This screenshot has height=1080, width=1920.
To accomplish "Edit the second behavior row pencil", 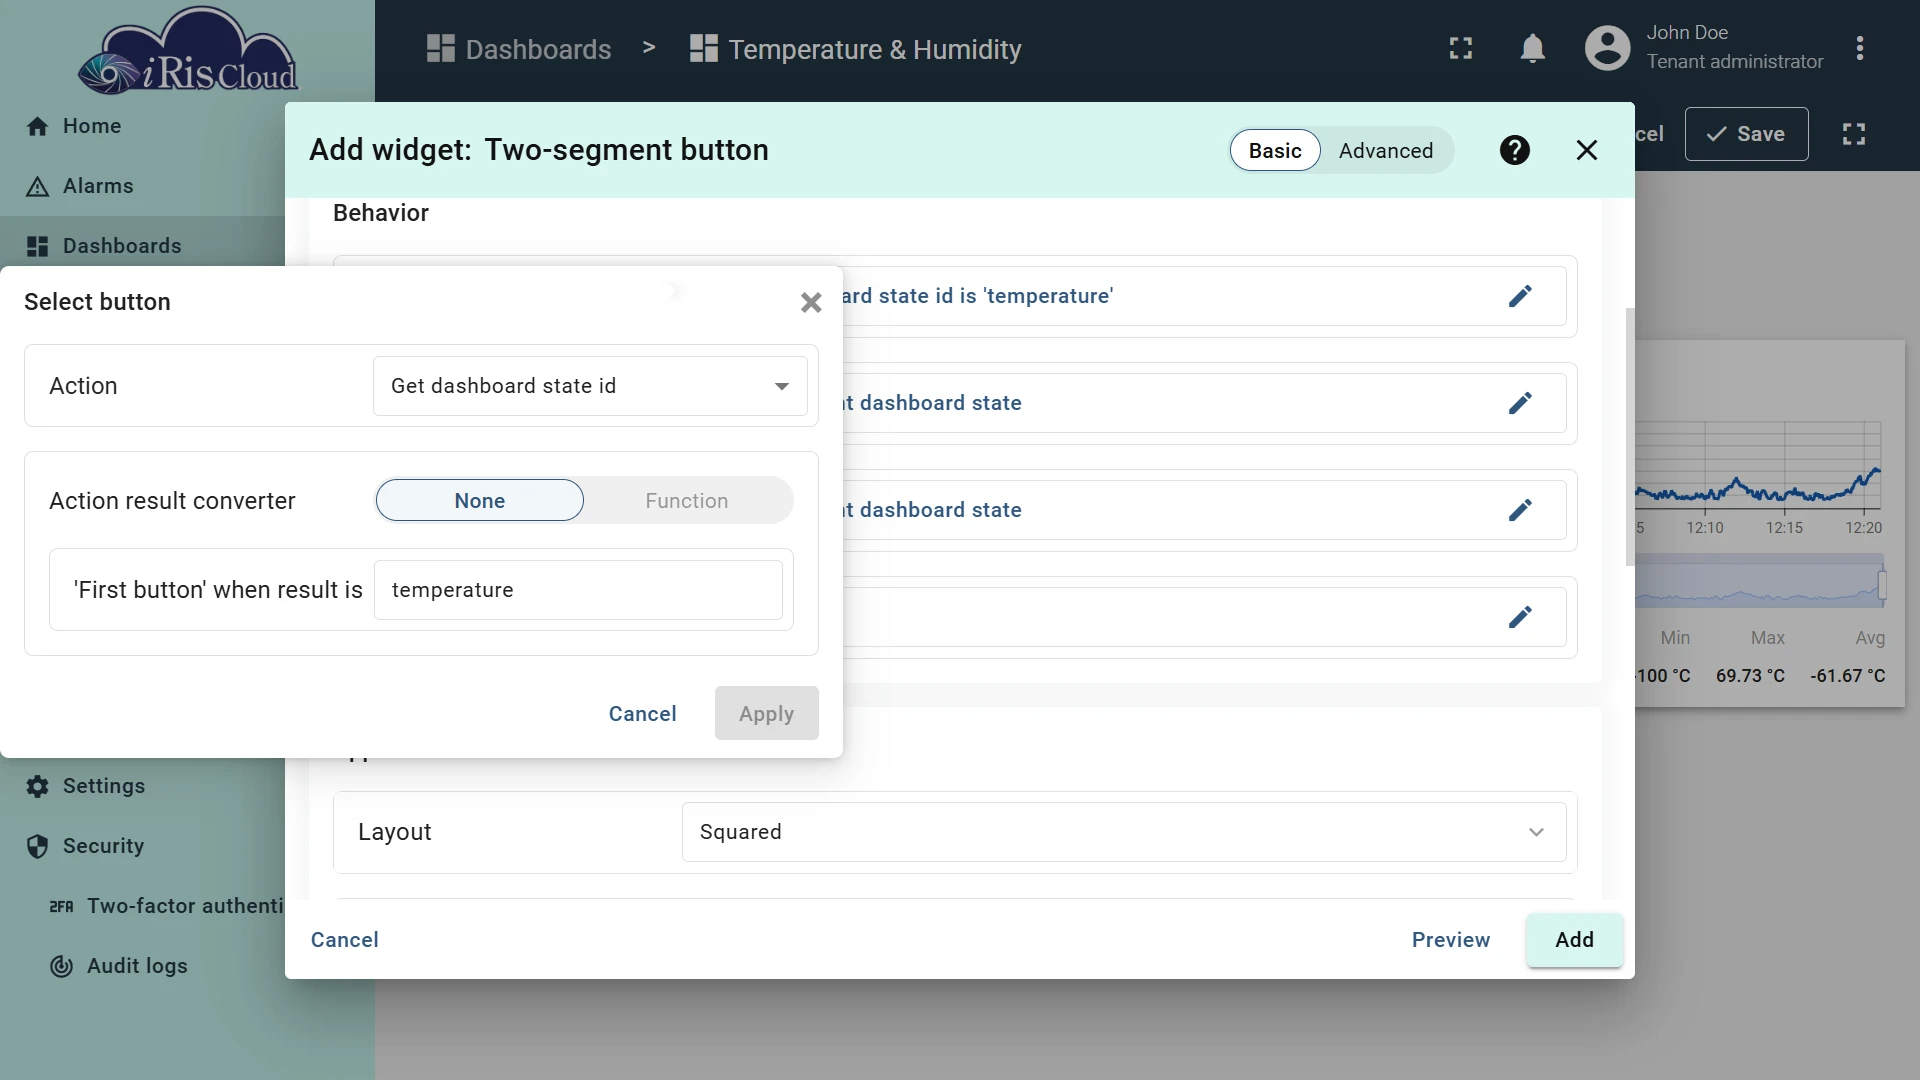I will (x=1520, y=403).
